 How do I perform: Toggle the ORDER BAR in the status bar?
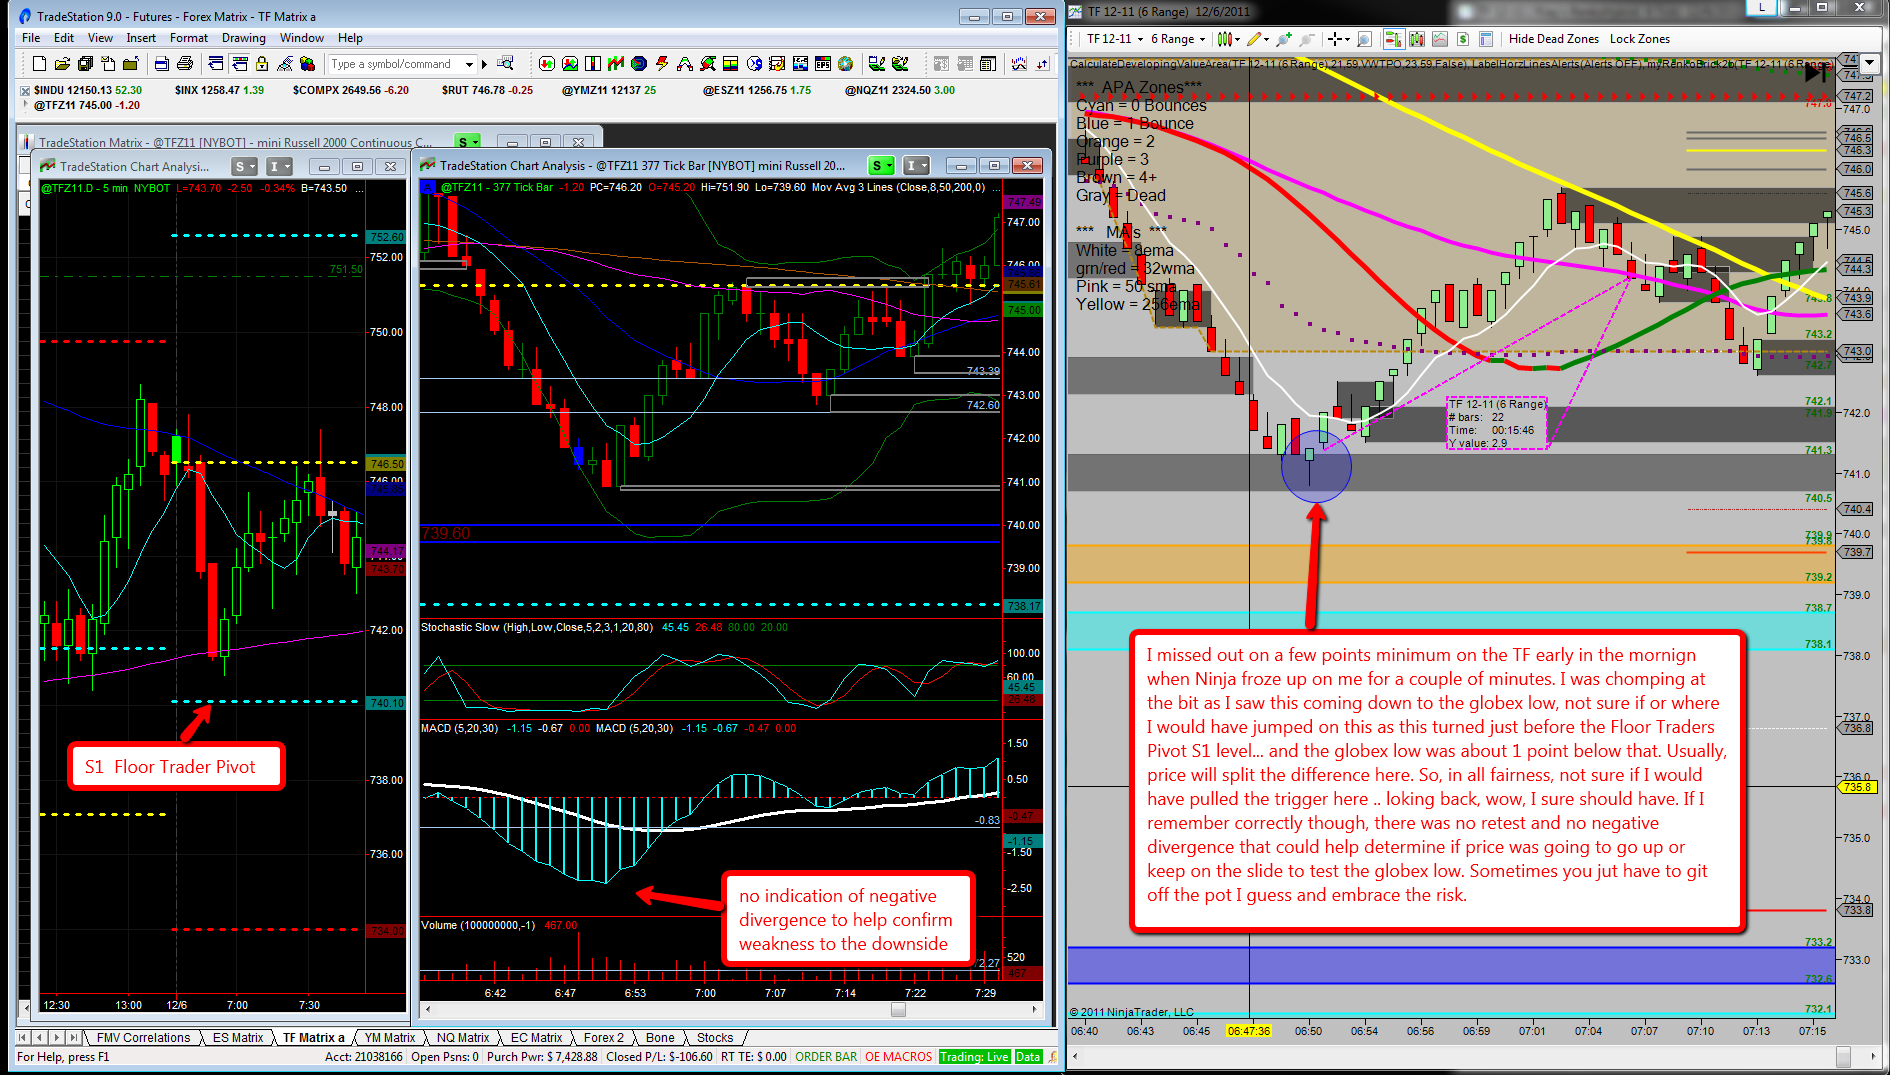point(826,1057)
